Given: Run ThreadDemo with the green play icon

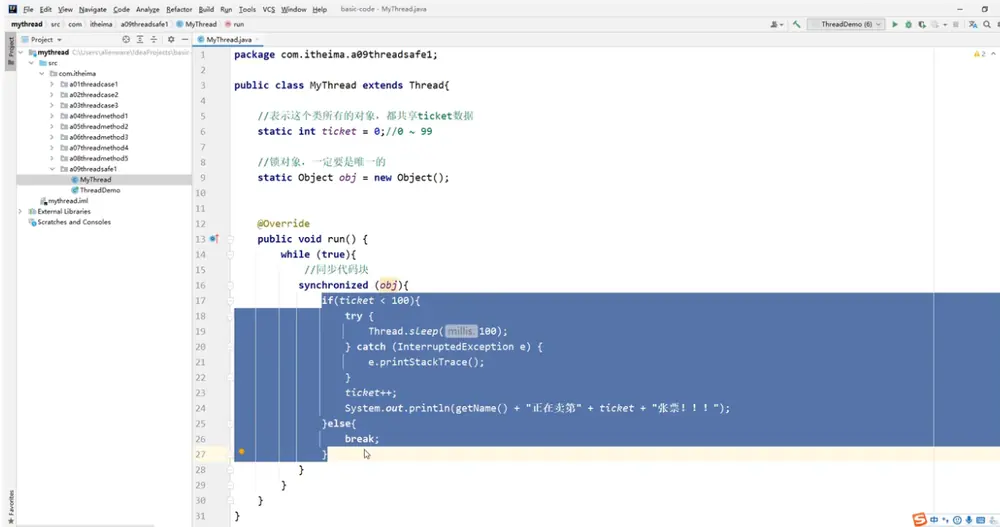Looking at the screenshot, I should [895, 24].
